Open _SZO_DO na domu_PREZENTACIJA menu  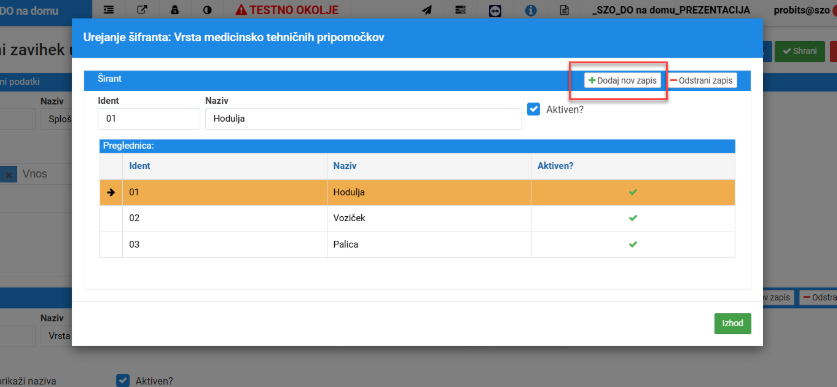click(x=671, y=10)
